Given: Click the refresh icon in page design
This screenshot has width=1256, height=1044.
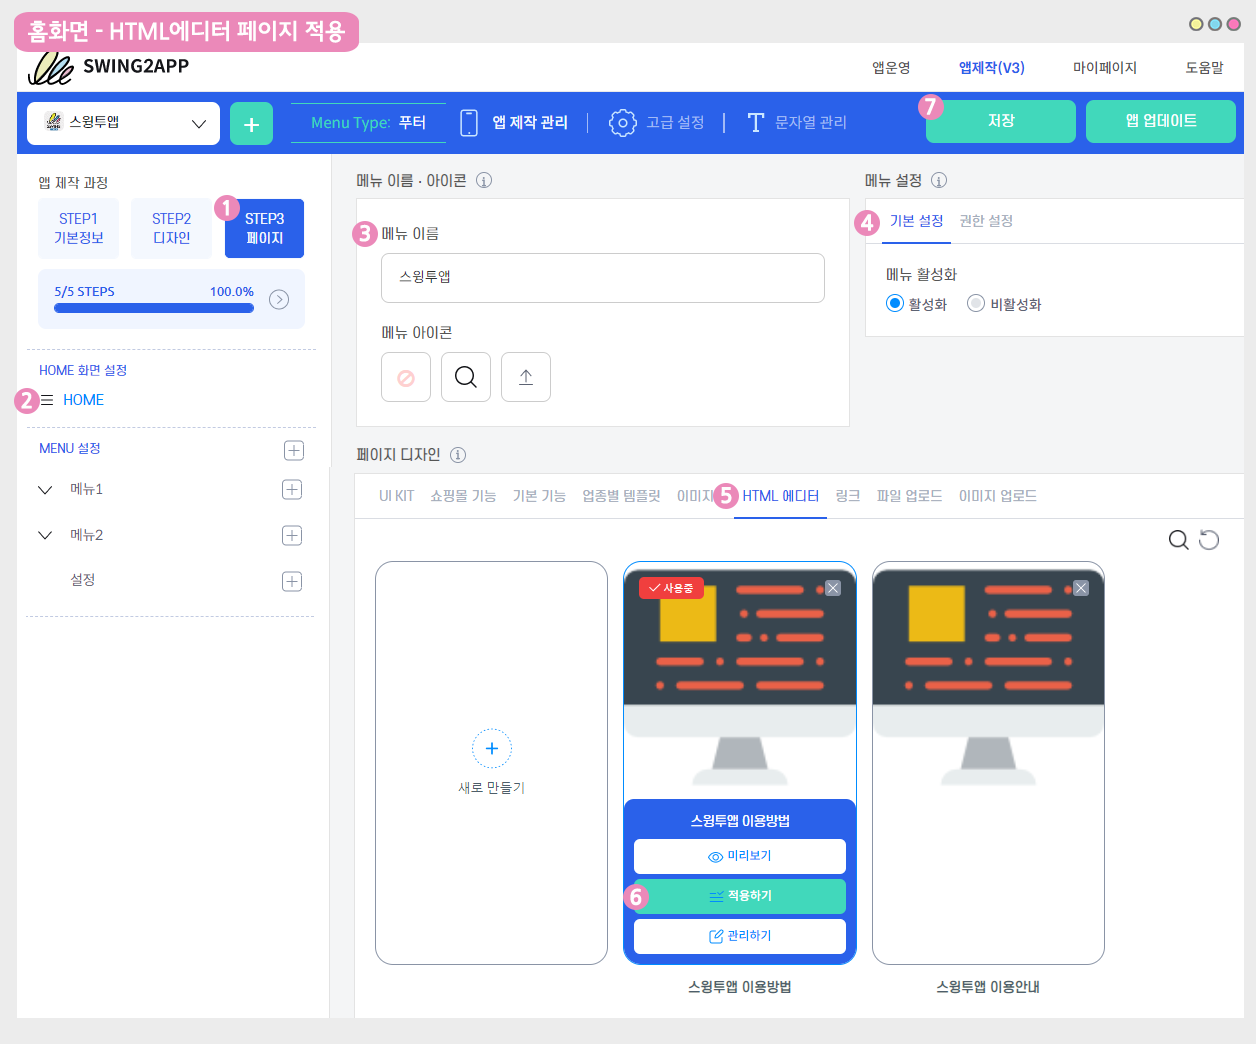Looking at the screenshot, I should click(1209, 540).
